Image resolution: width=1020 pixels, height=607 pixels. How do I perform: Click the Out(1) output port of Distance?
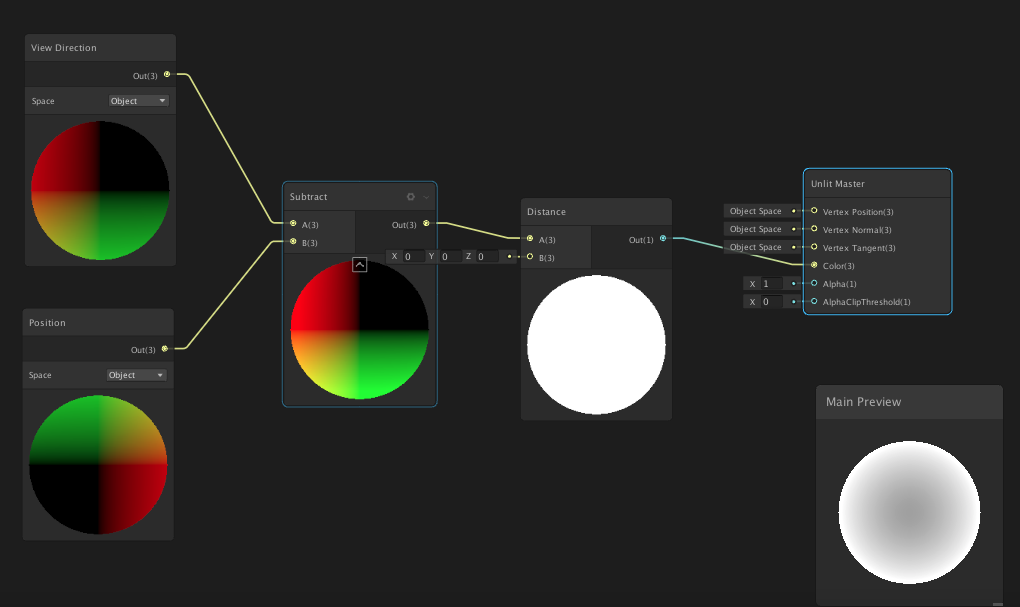pyautogui.click(x=663, y=239)
